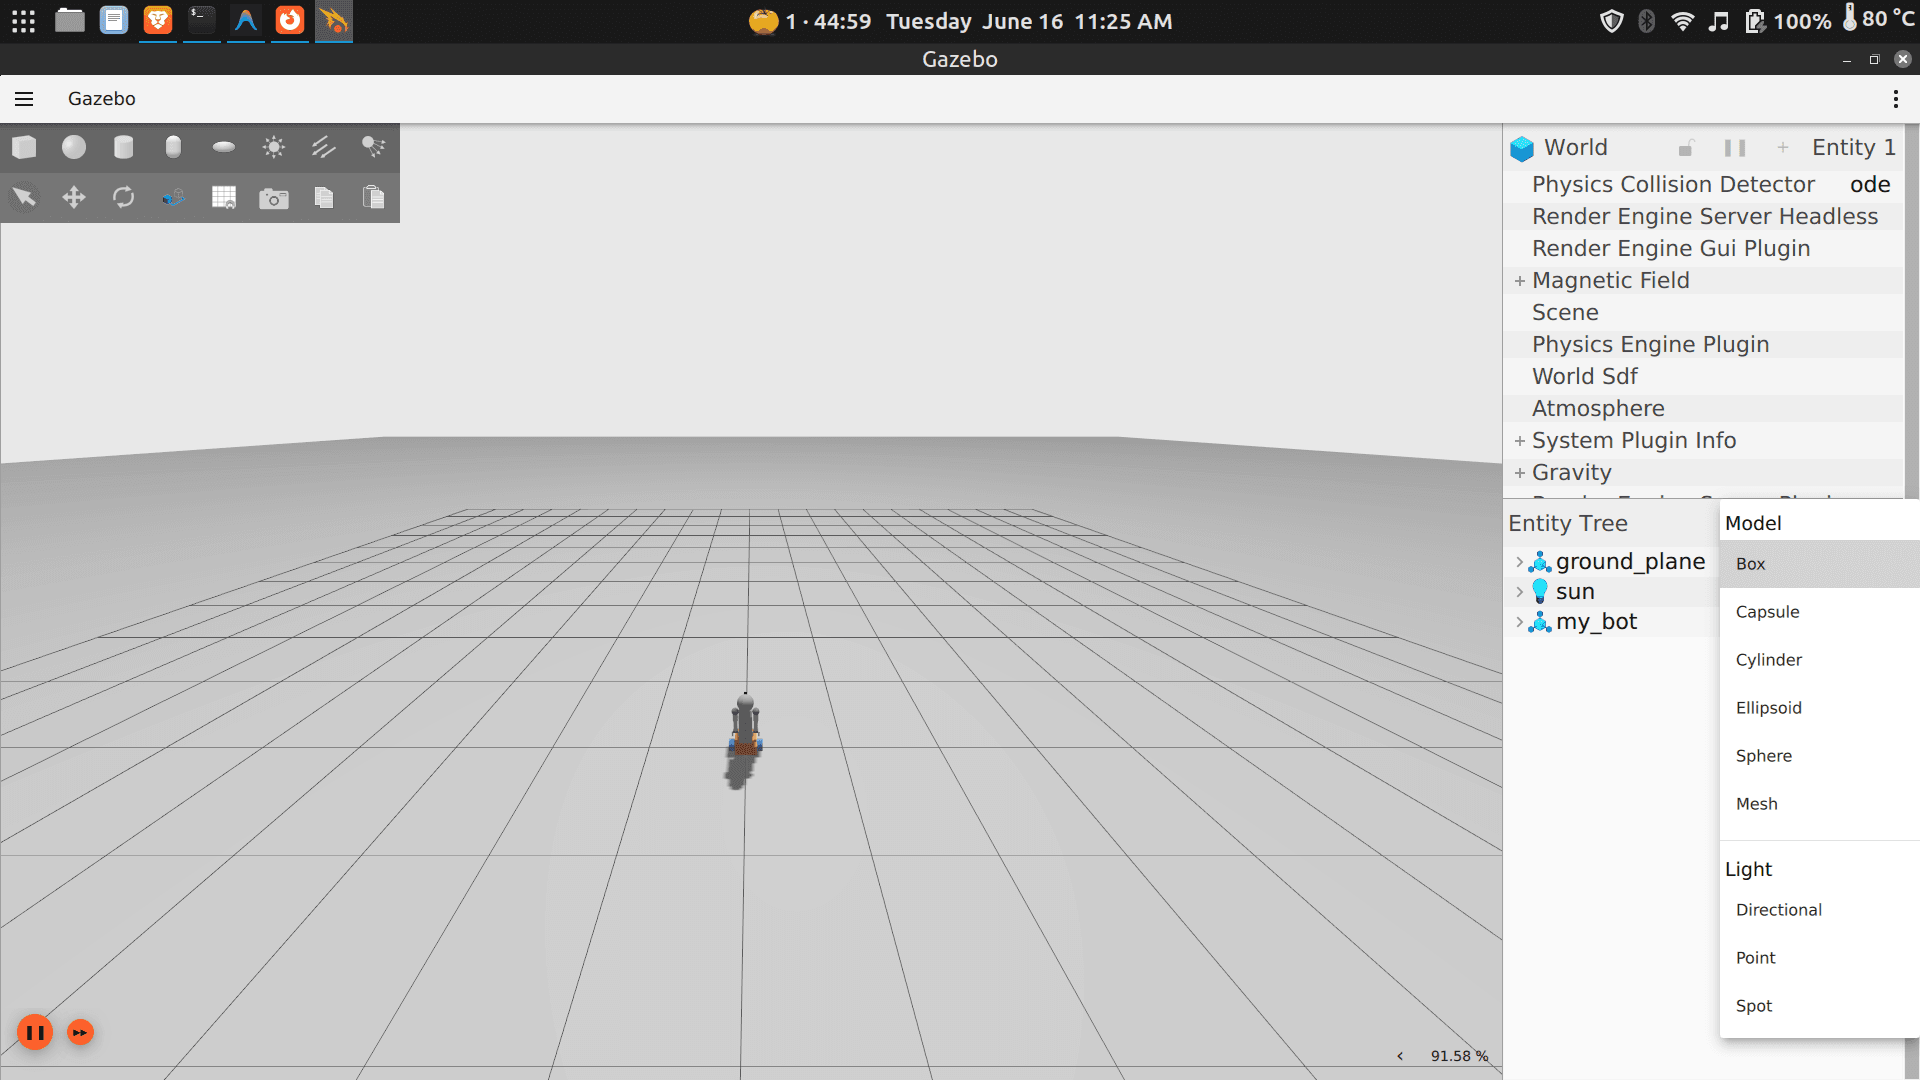Open the Activities app grid icon
Image resolution: width=1920 pixels, height=1080 pixels.
tap(24, 21)
